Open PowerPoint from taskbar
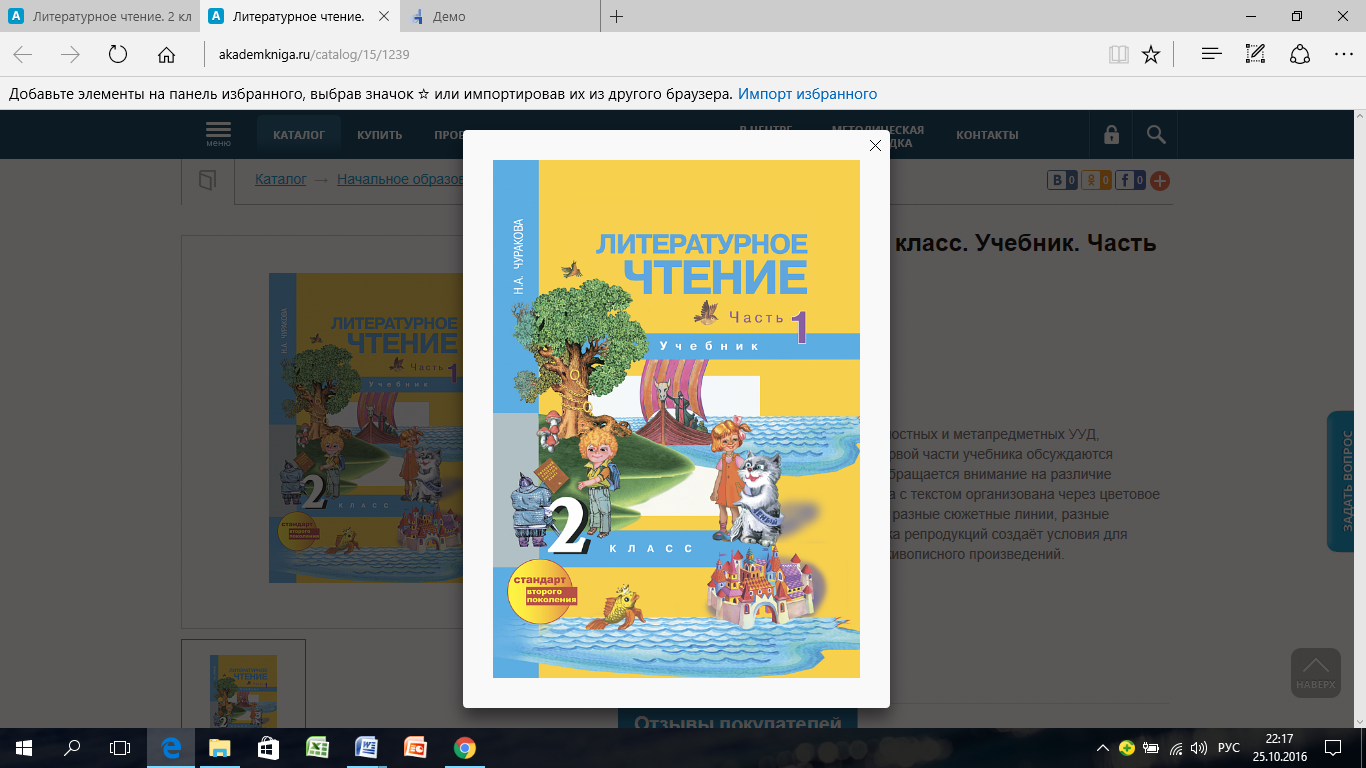This screenshot has height=768, width=1366. click(415, 748)
